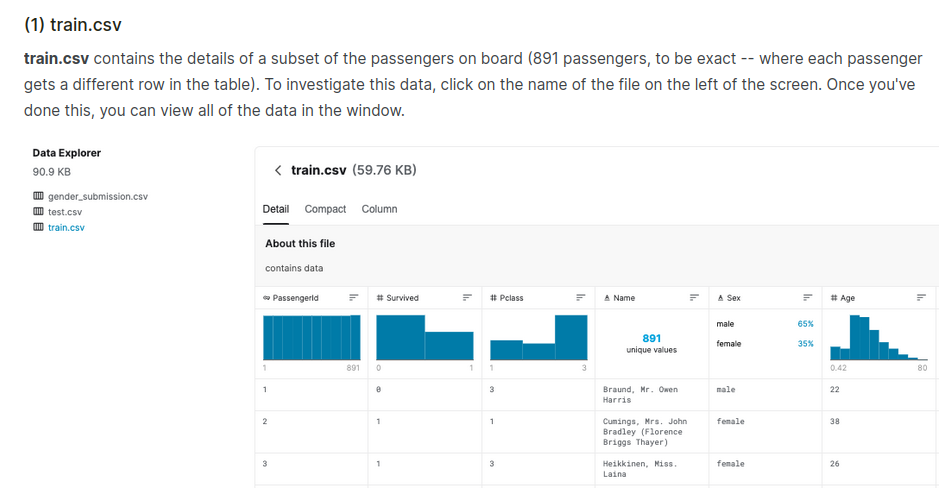Select the Detail view tab

[x=275, y=209]
